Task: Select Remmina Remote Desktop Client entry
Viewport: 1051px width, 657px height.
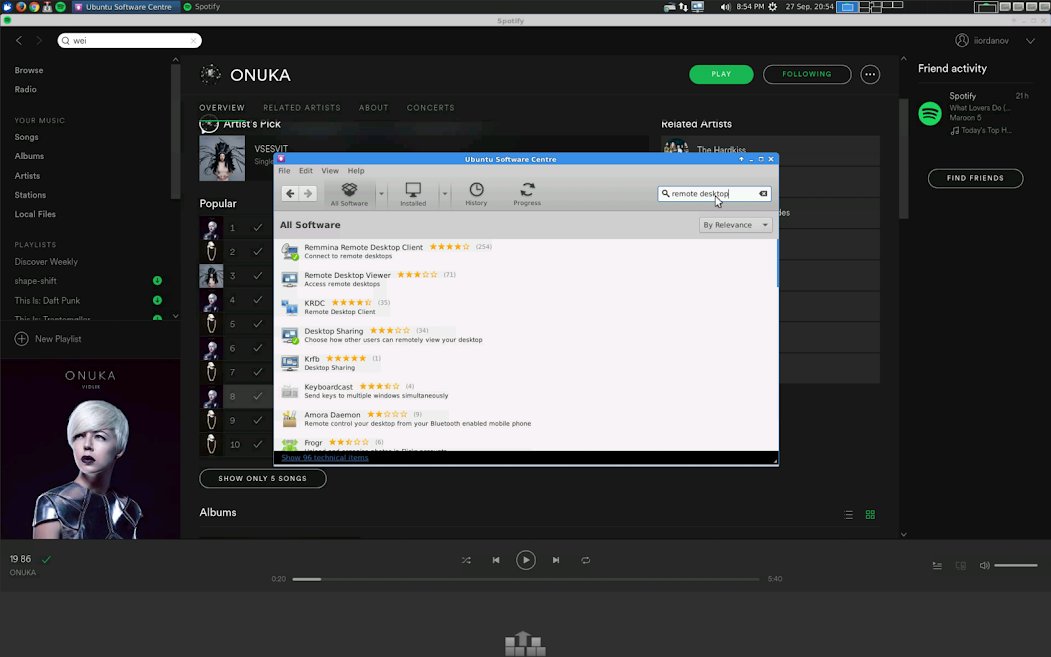Action: click(363, 247)
